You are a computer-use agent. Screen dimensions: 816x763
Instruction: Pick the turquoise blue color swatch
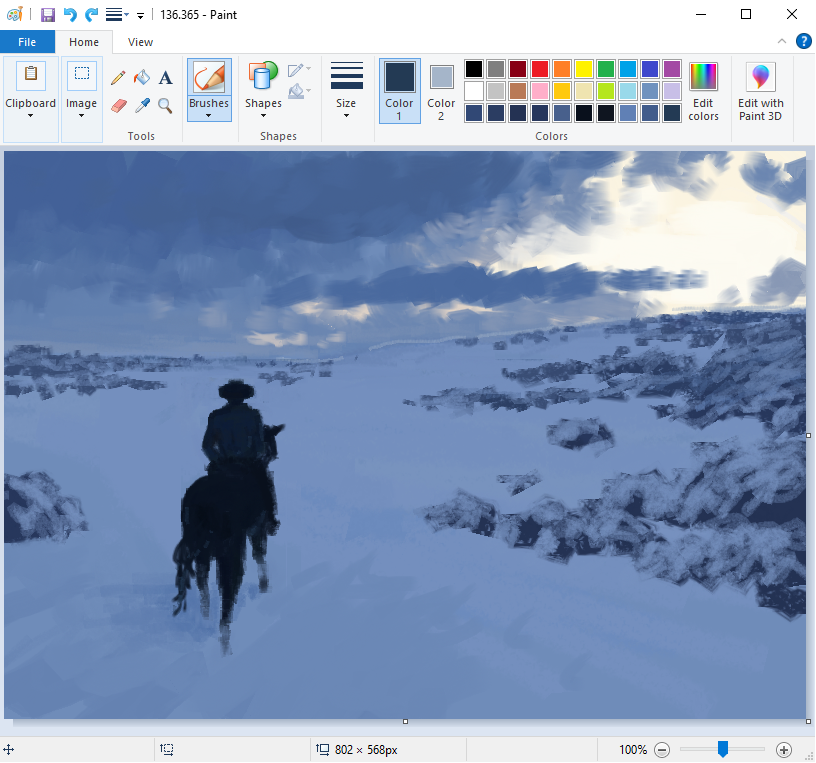[x=628, y=69]
